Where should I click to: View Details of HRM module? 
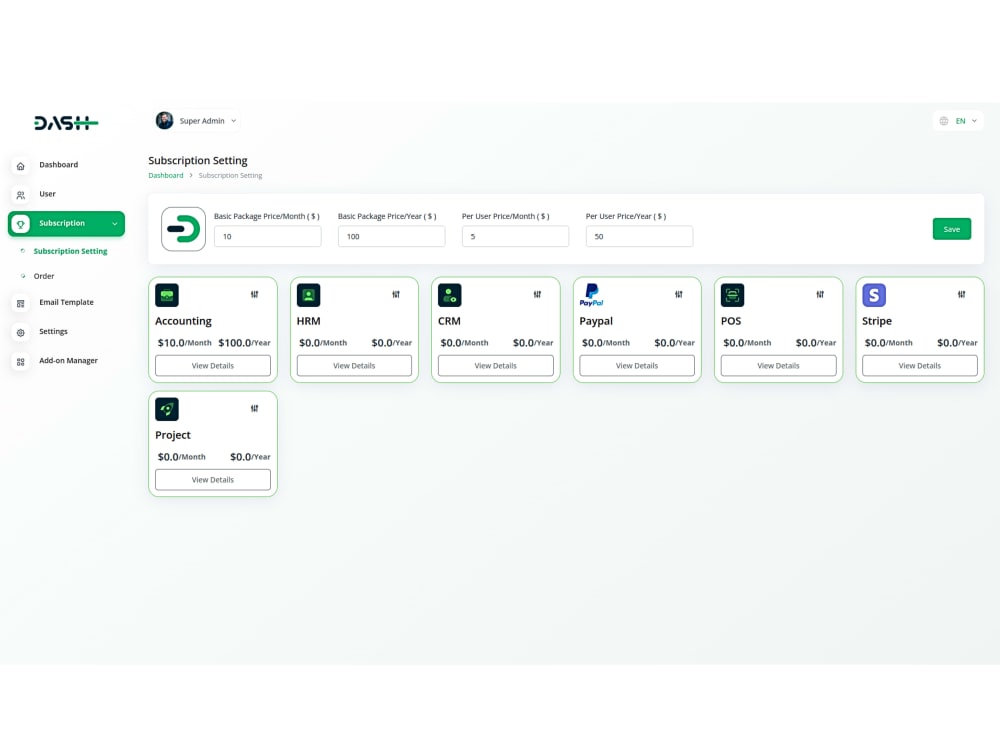pos(354,365)
